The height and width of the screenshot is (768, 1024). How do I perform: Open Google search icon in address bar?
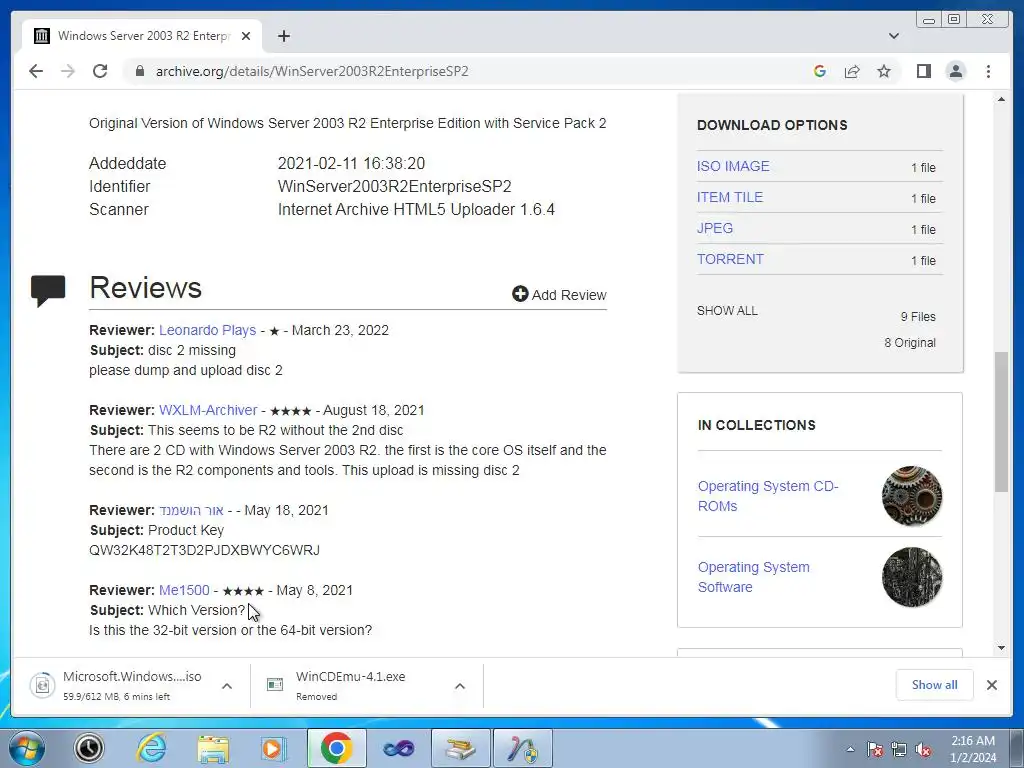tap(820, 71)
